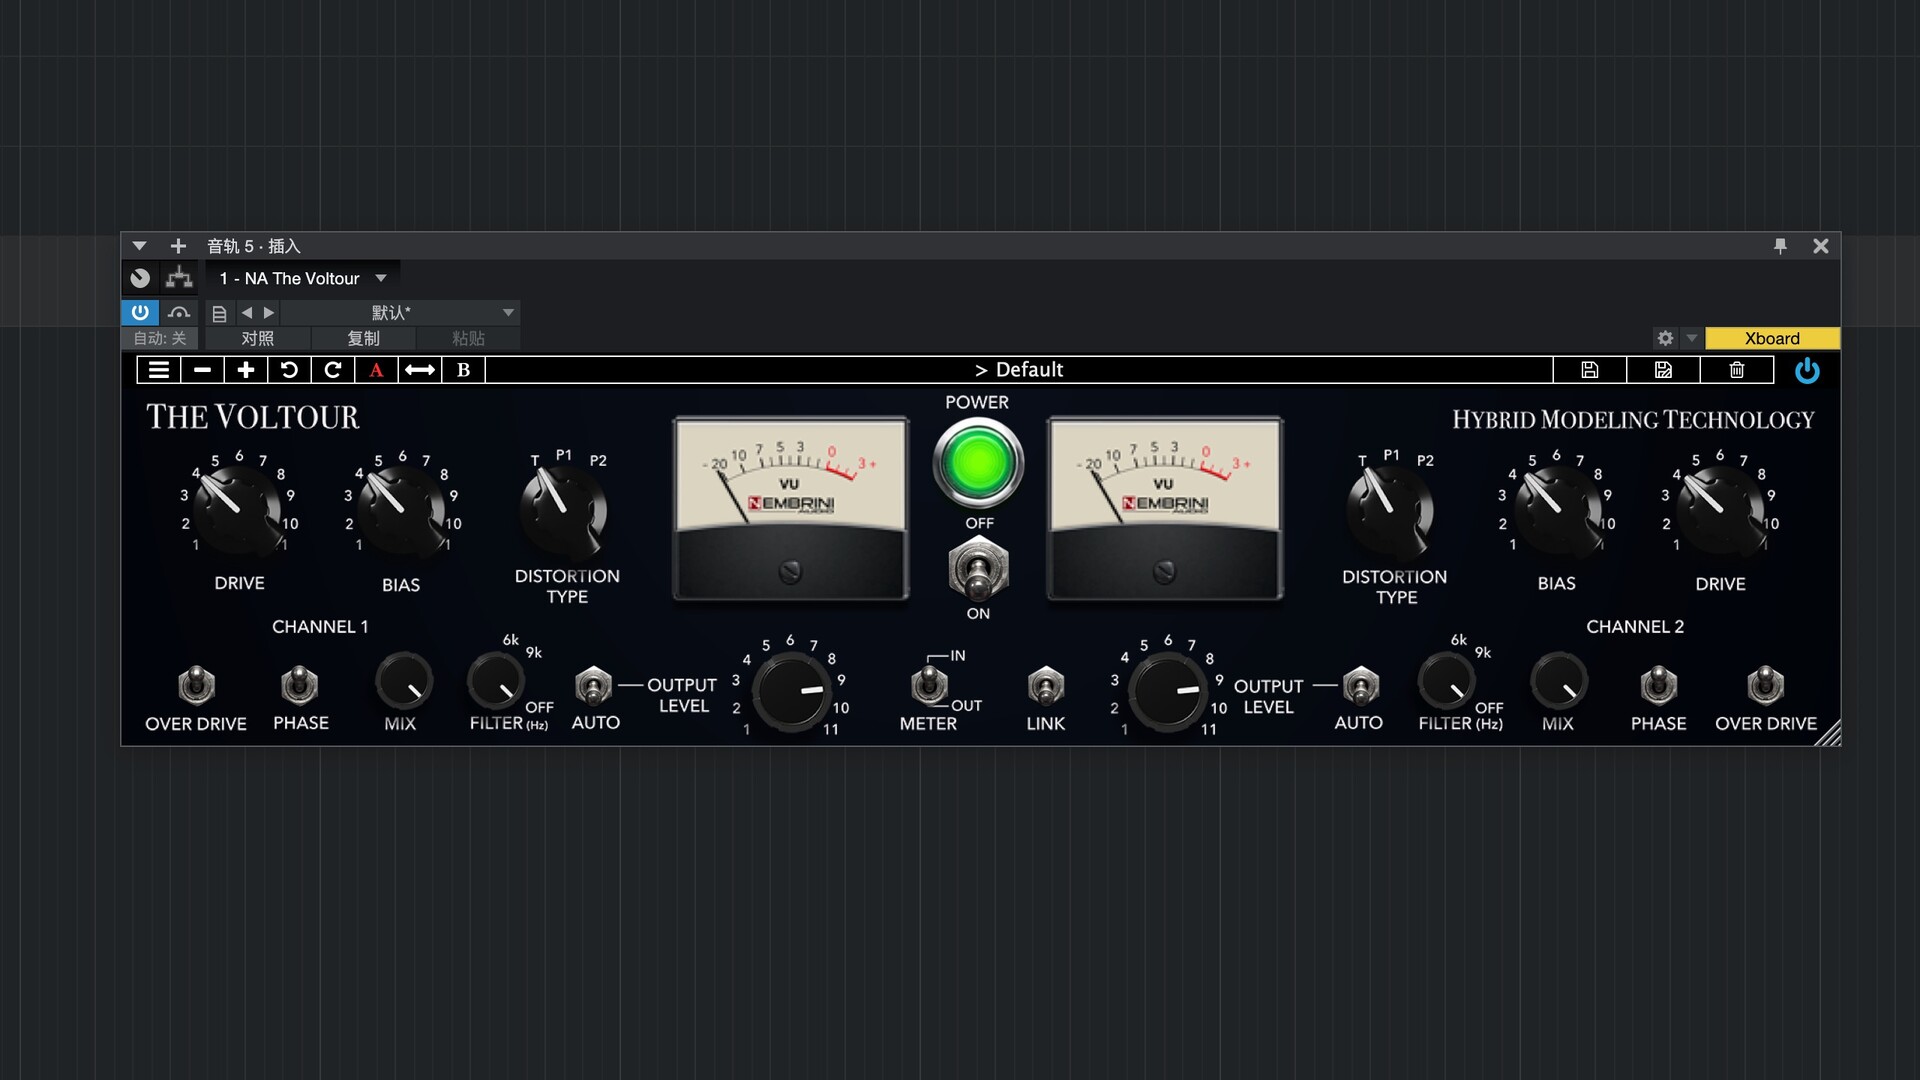1920x1080 pixels.
Task: Open the settings gear icon
Action: (x=1665, y=338)
